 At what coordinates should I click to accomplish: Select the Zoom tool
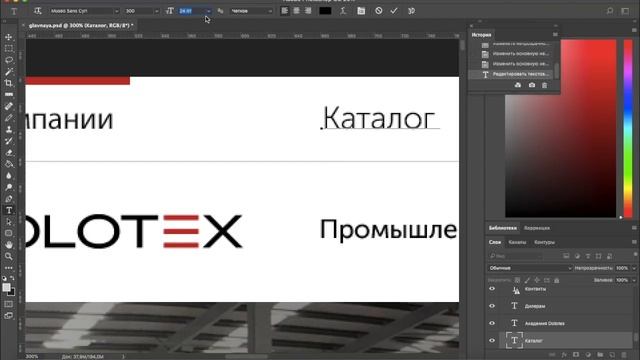pos(9,256)
